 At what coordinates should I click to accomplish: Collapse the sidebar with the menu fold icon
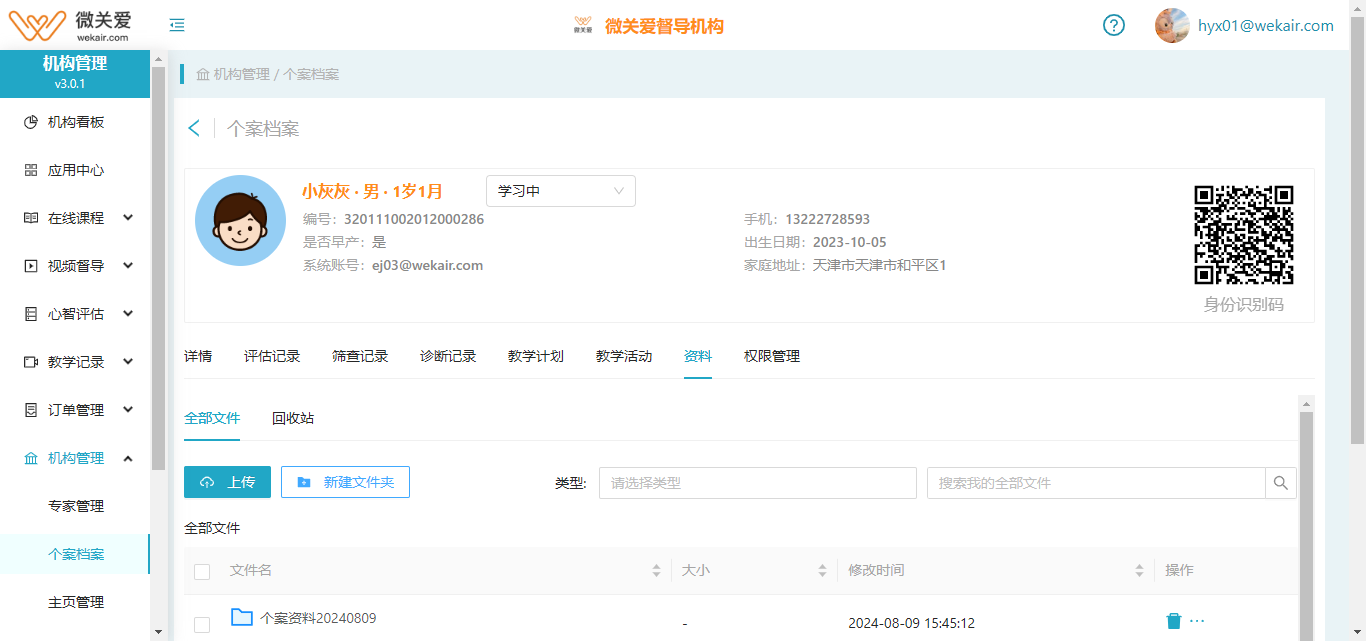point(177,25)
